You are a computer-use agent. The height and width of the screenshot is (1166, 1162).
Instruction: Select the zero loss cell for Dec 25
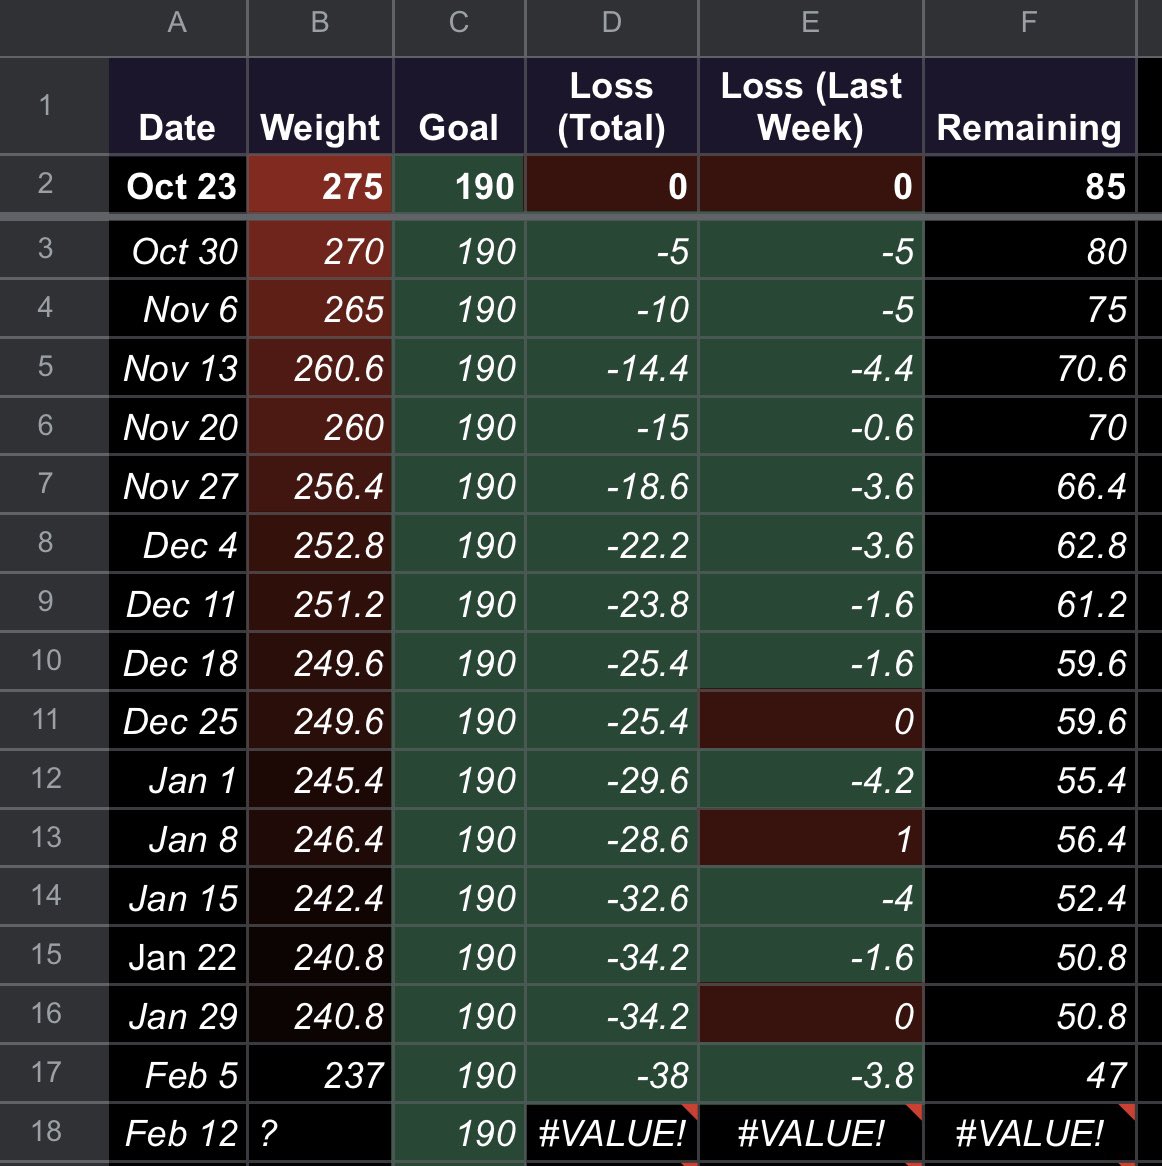click(810, 721)
